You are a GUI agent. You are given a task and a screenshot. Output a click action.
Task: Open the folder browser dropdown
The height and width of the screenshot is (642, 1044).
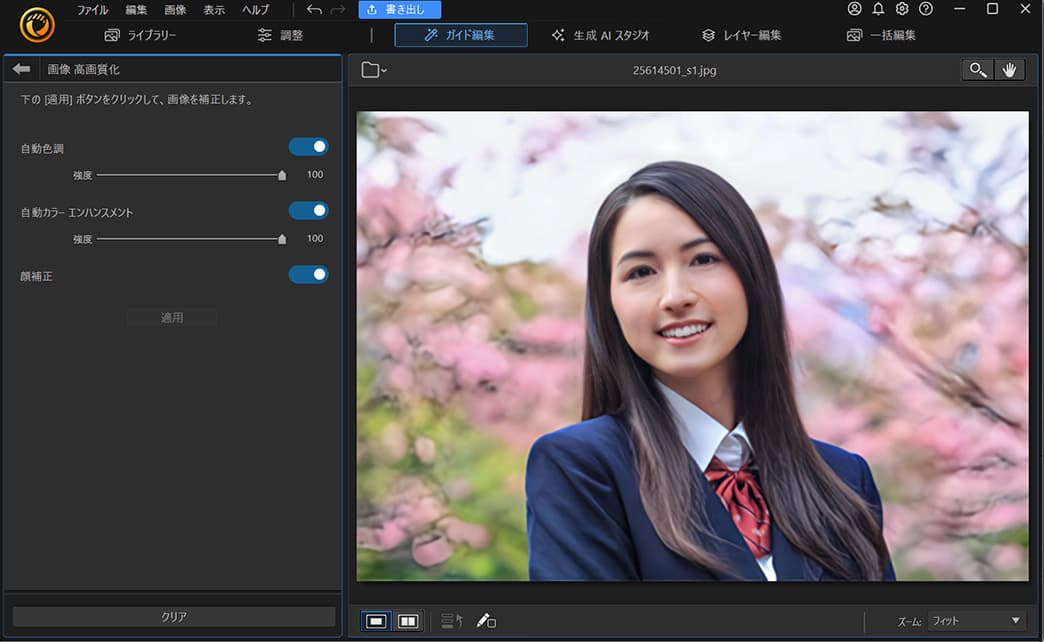(372, 69)
